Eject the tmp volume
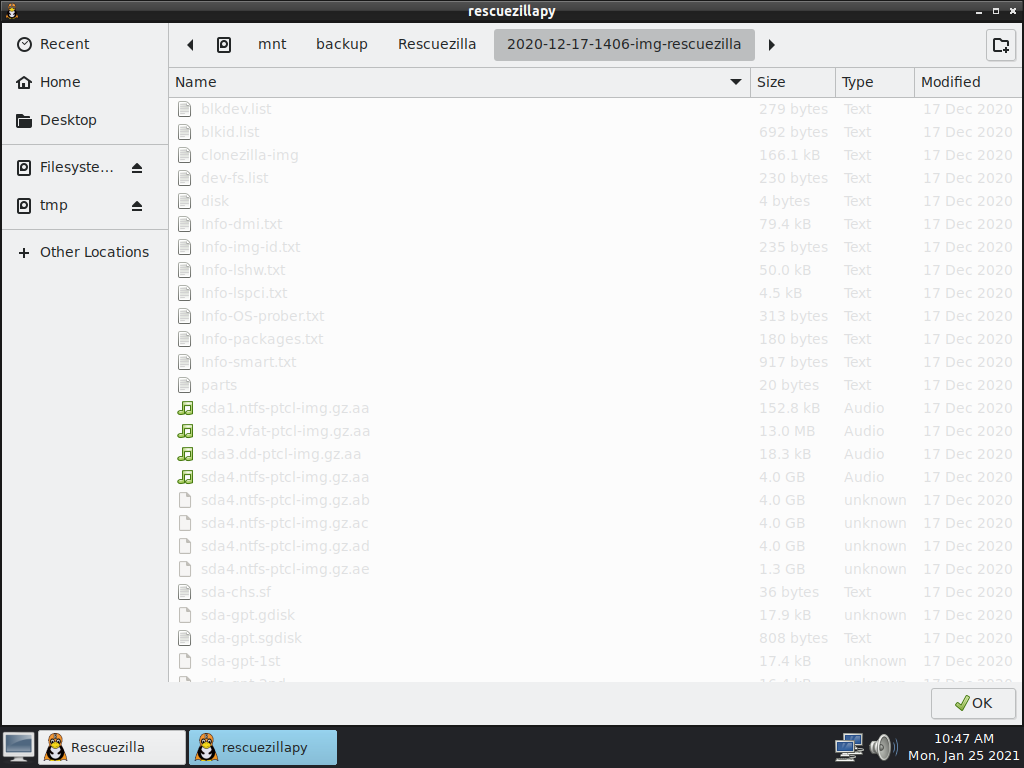This screenshot has height=768, width=1024. click(x=137, y=206)
